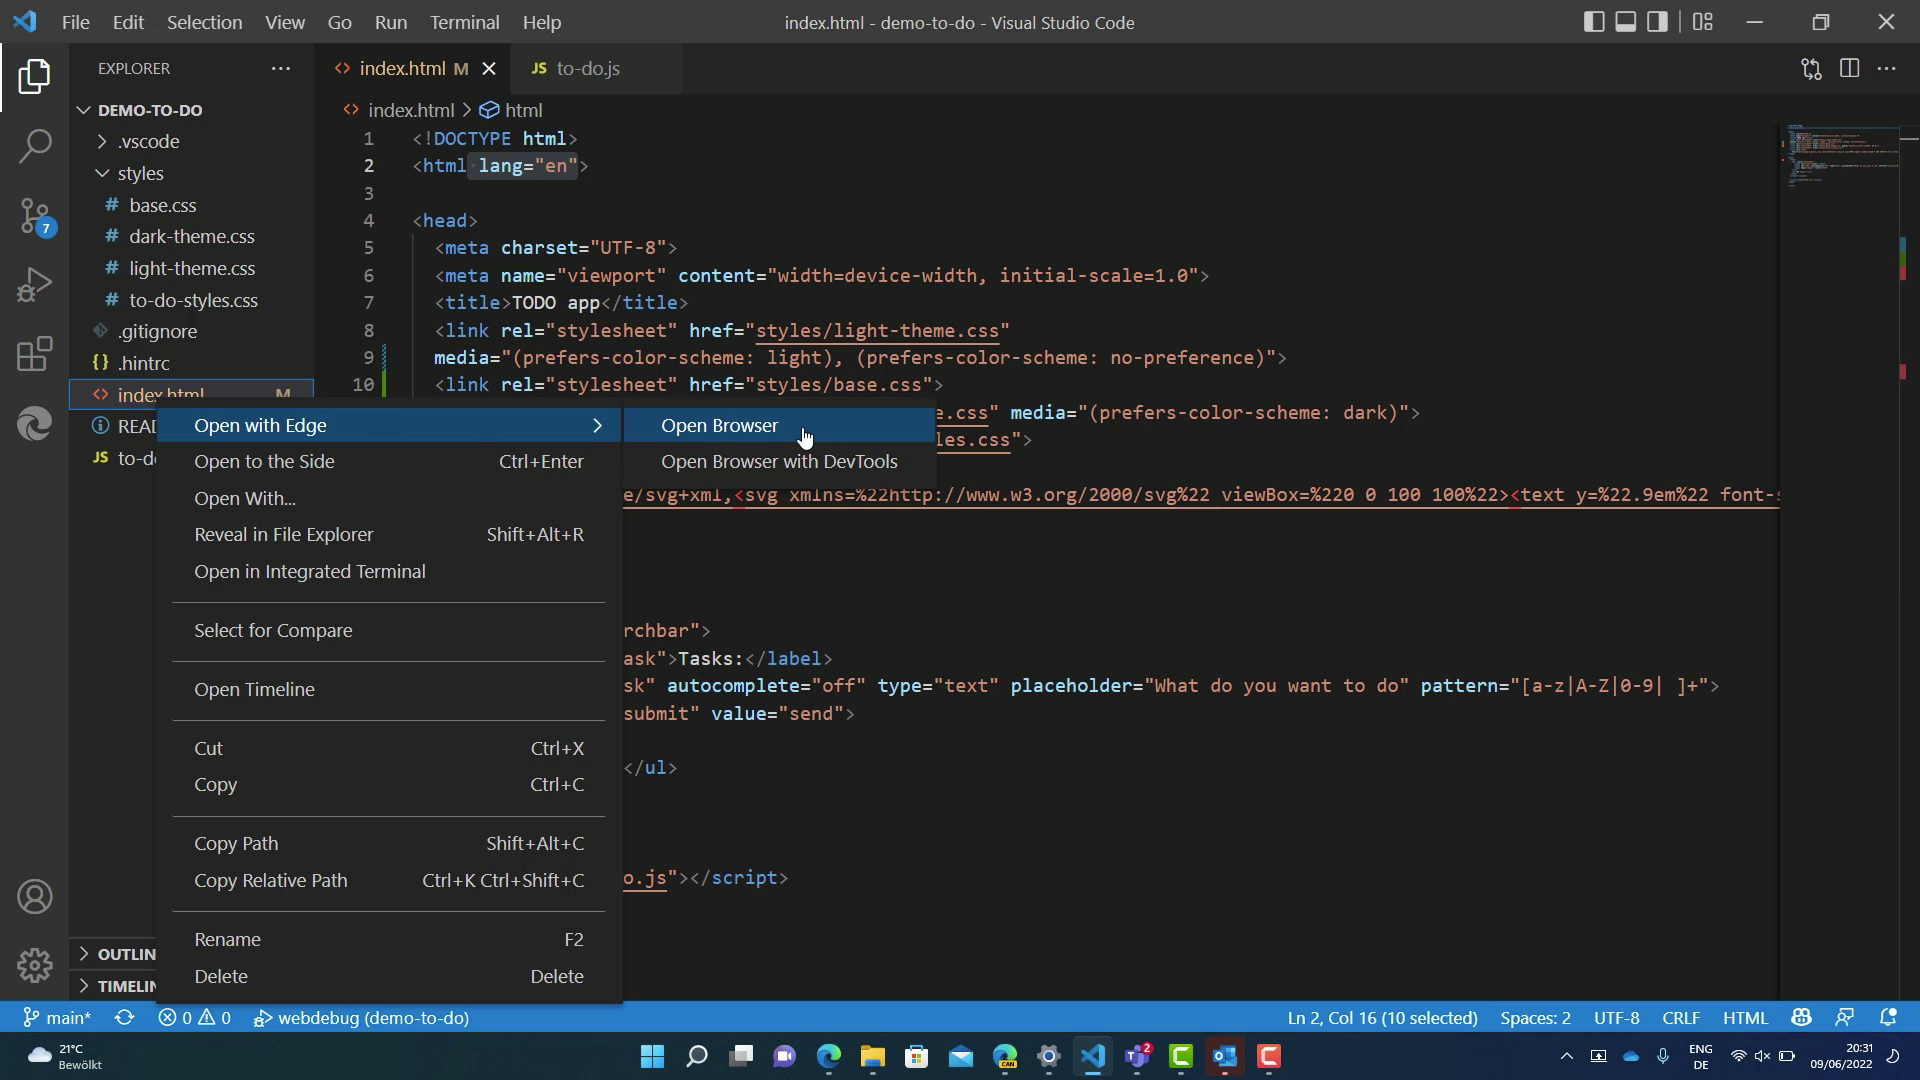
Task: Click the Source Control icon in sidebar
Action: (x=36, y=220)
